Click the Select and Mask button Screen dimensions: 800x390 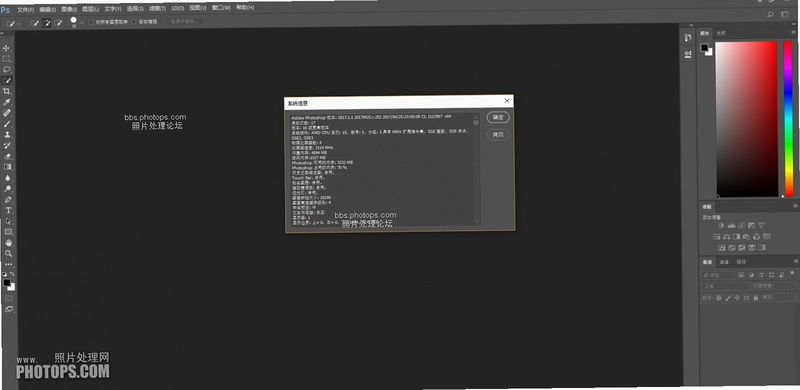tap(184, 21)
